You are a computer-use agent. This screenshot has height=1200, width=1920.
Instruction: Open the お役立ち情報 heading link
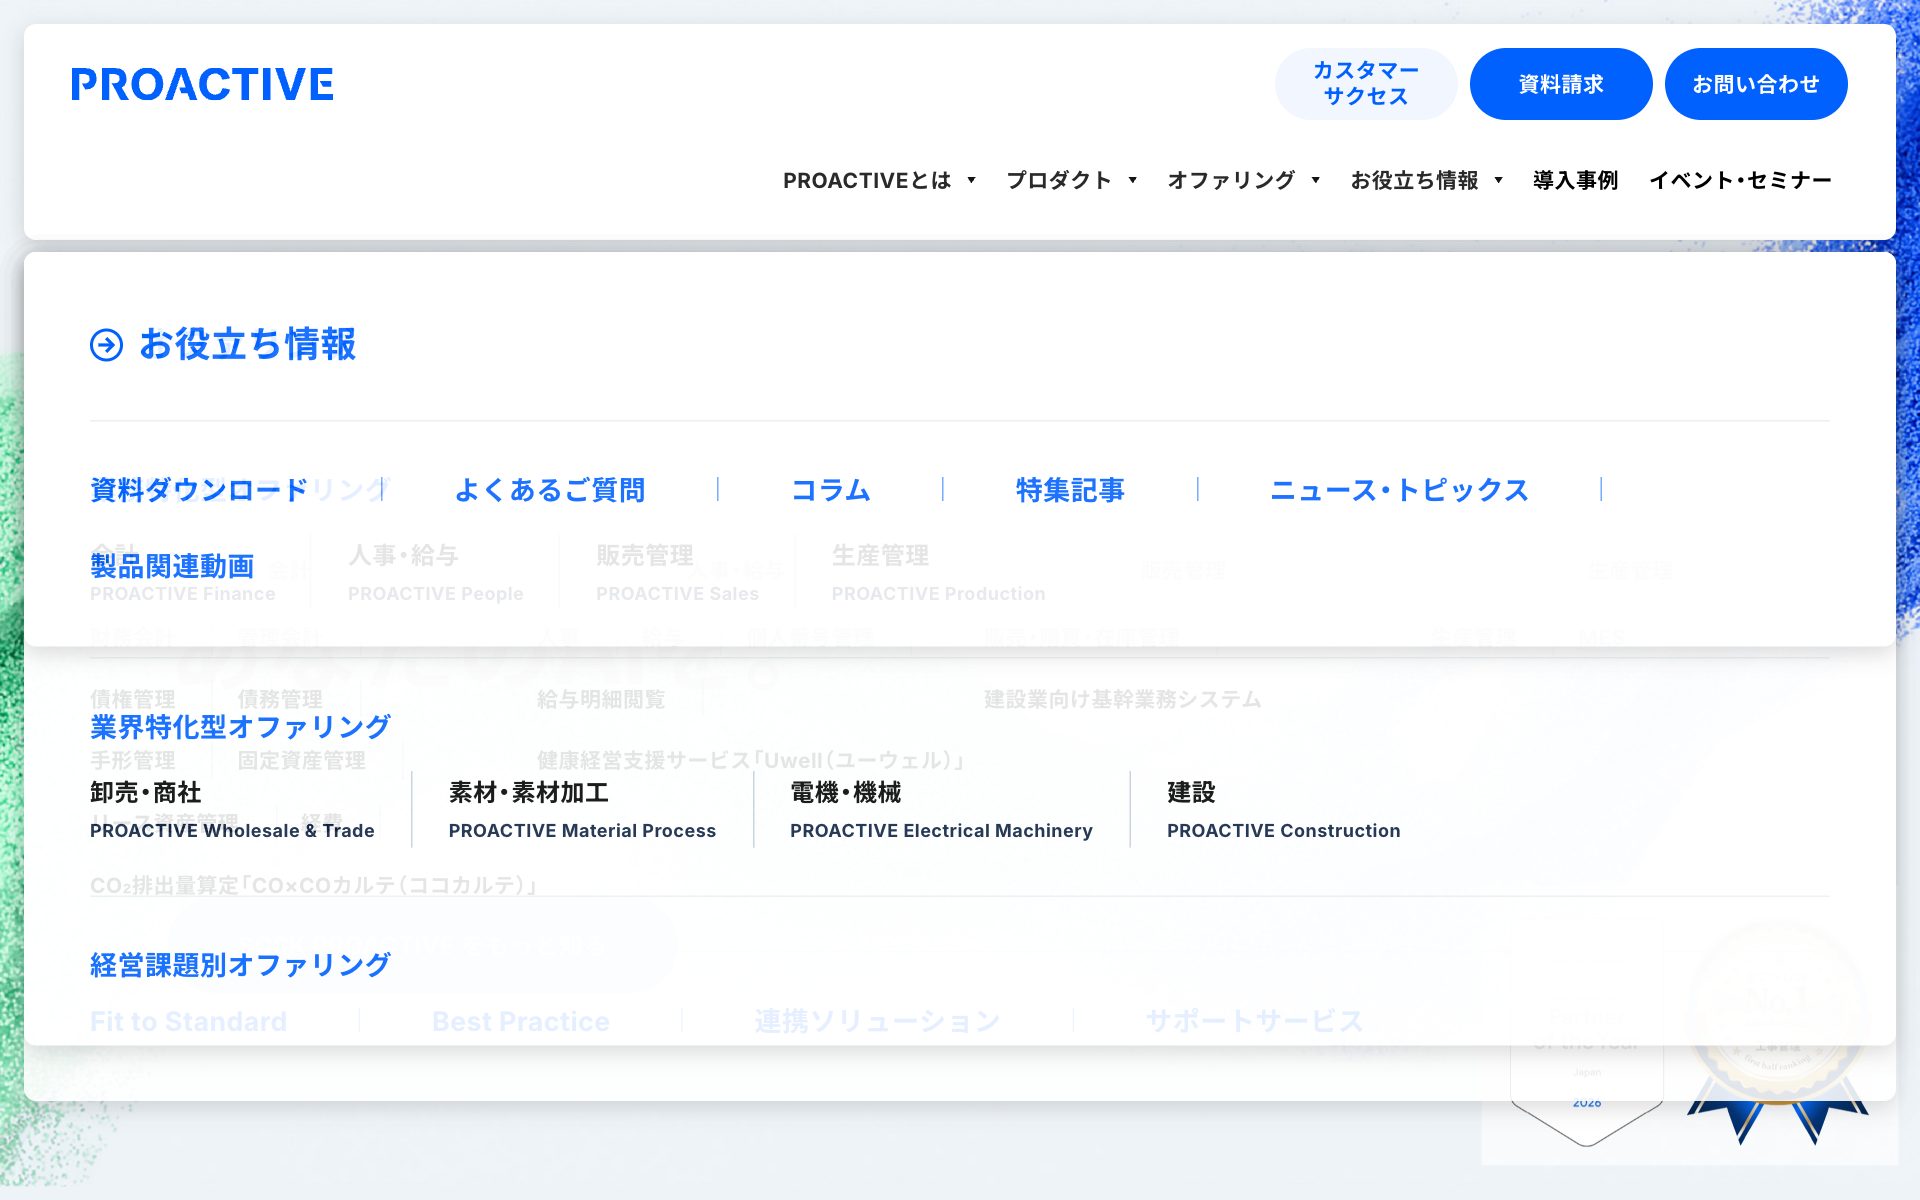[247, 345]
